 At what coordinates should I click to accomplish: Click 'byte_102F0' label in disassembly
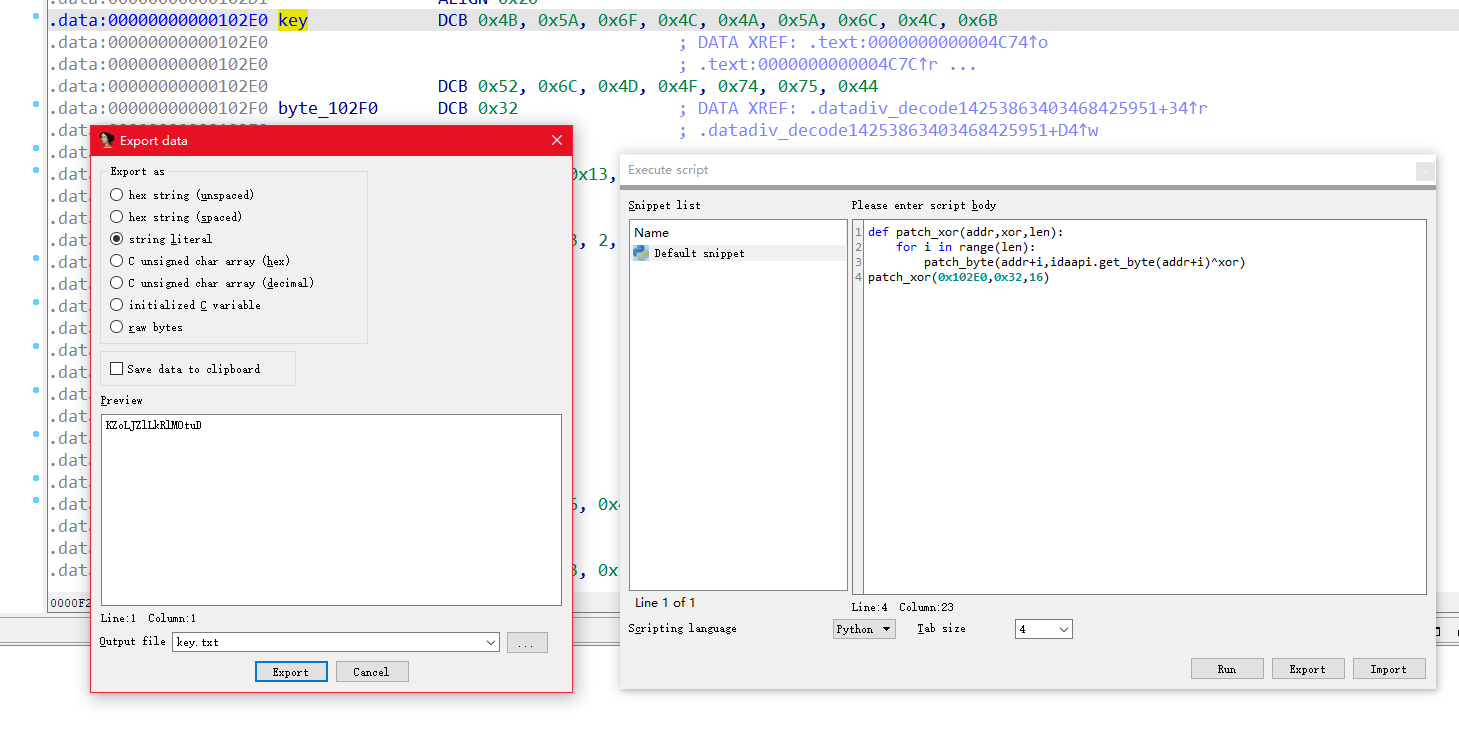click(x=328, y=108)
